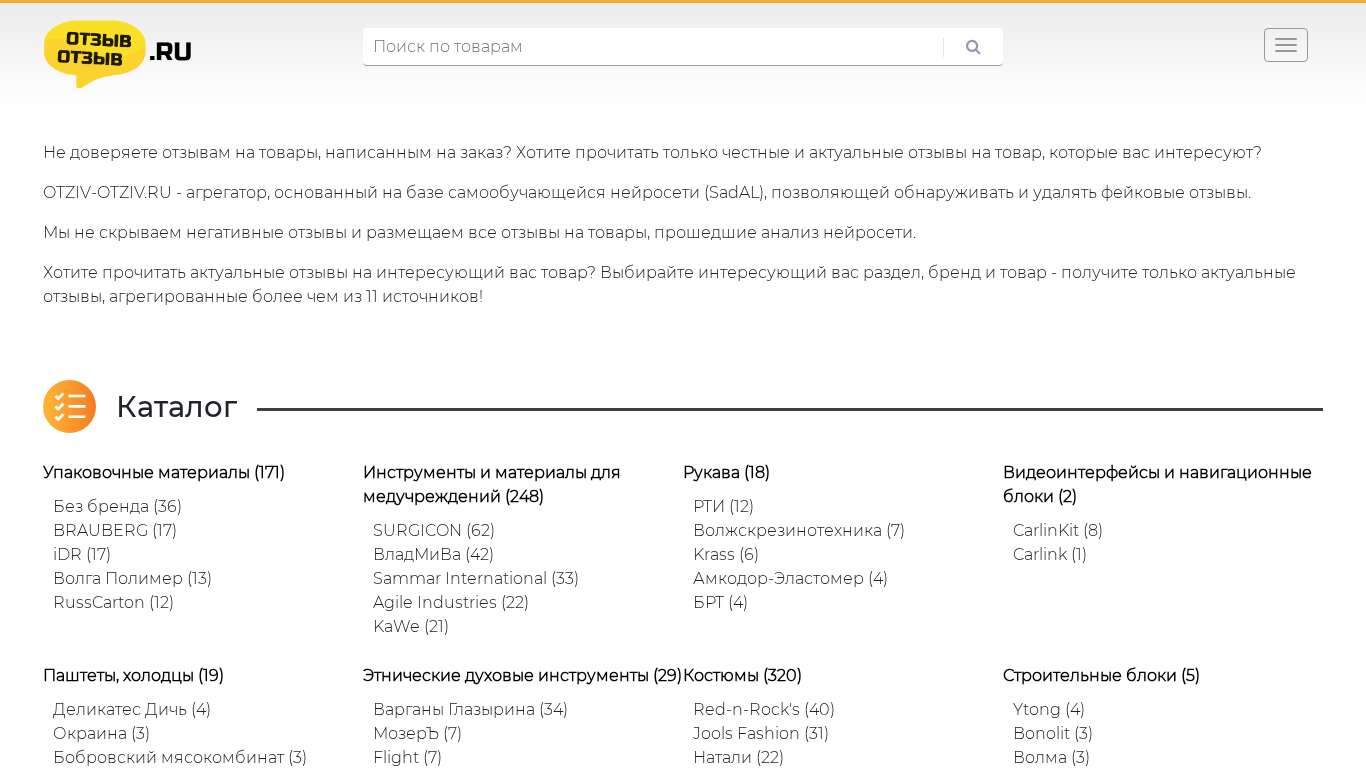Select brand Волжскрезинотехника (7)
Screen dimensions: 1366x768
click(x=799, y=530)
